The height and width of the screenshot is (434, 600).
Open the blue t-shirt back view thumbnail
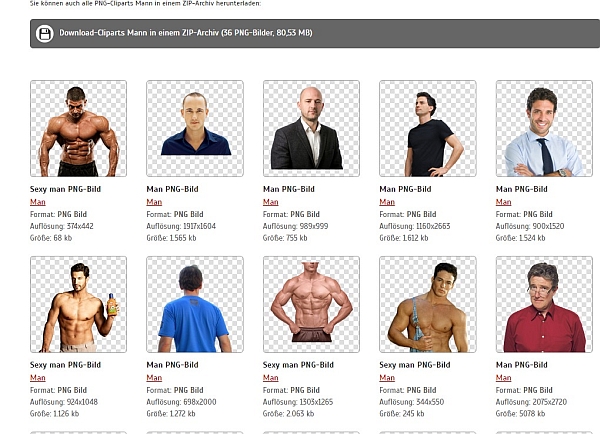[x=195, y=304]
